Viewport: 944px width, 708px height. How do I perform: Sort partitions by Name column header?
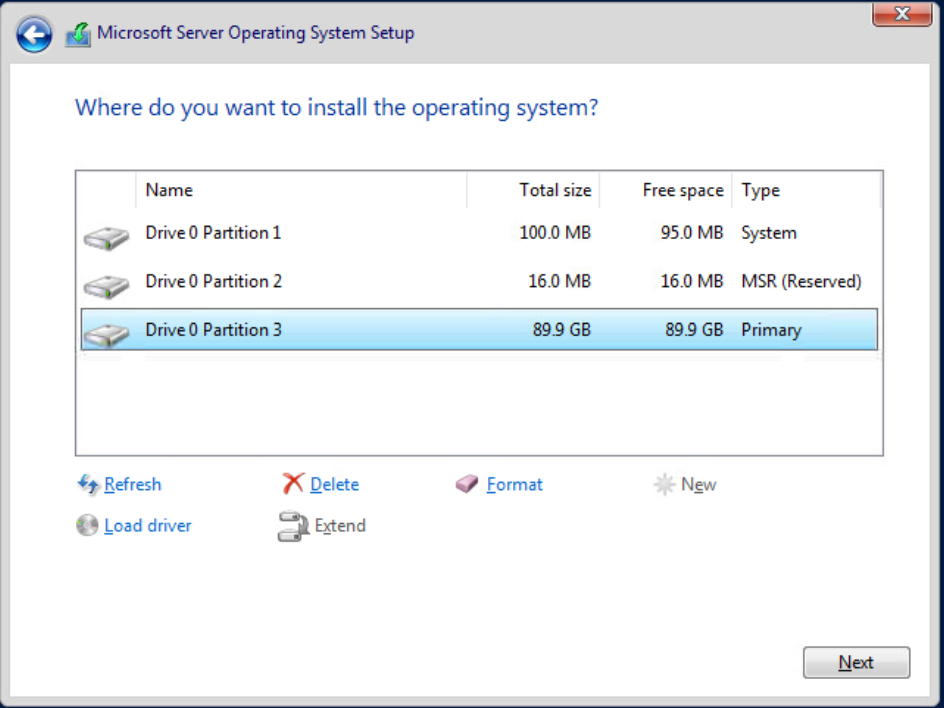point(300,190)
